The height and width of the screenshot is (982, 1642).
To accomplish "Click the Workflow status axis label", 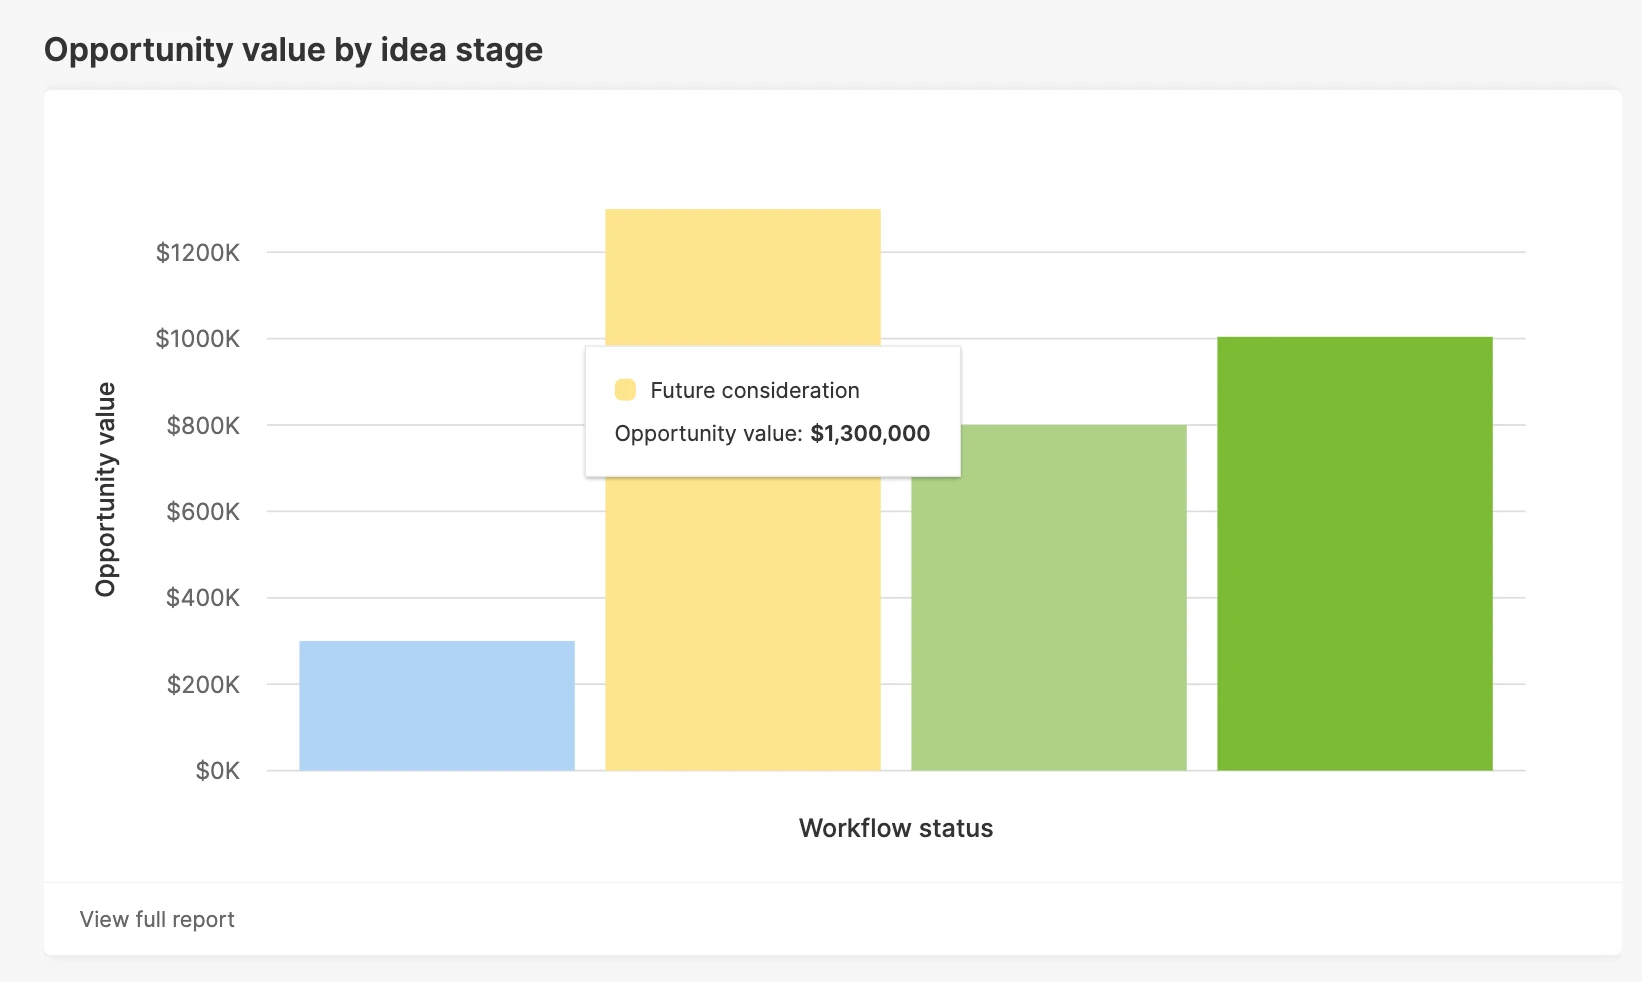I will (x=895, y=828).
